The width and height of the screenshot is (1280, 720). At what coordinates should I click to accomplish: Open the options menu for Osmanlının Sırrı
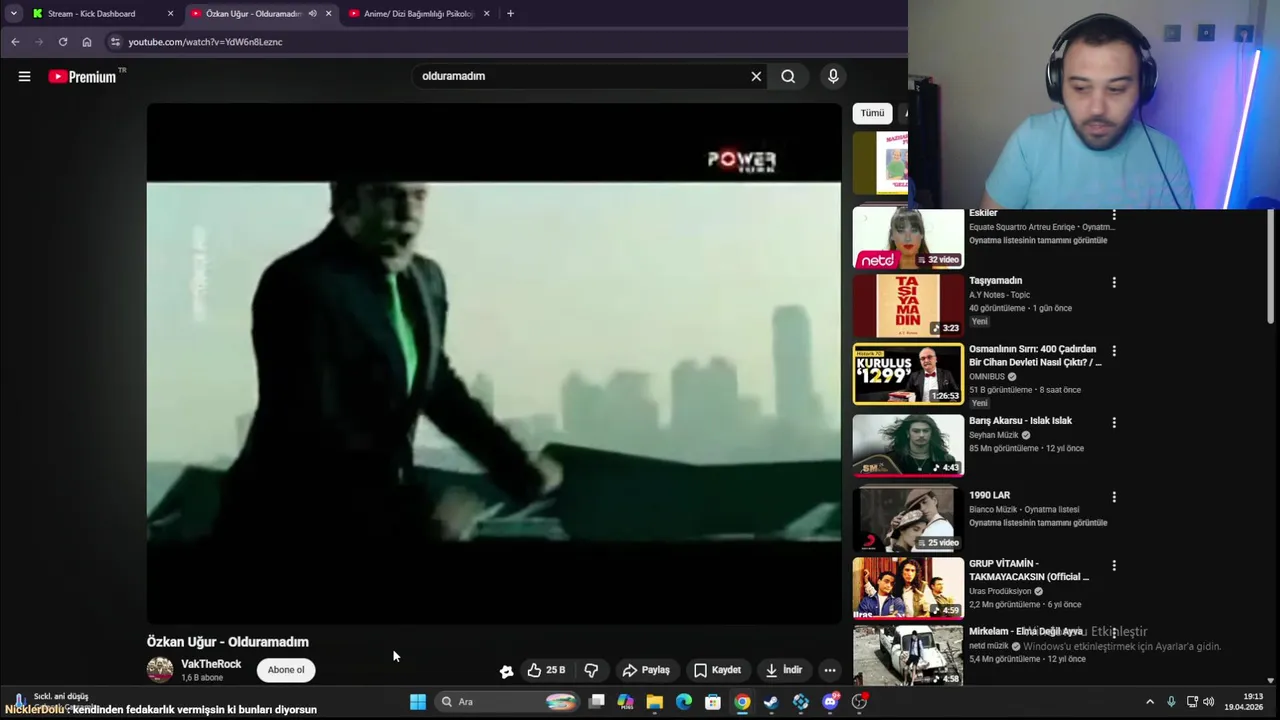(x=1114, y=352)
